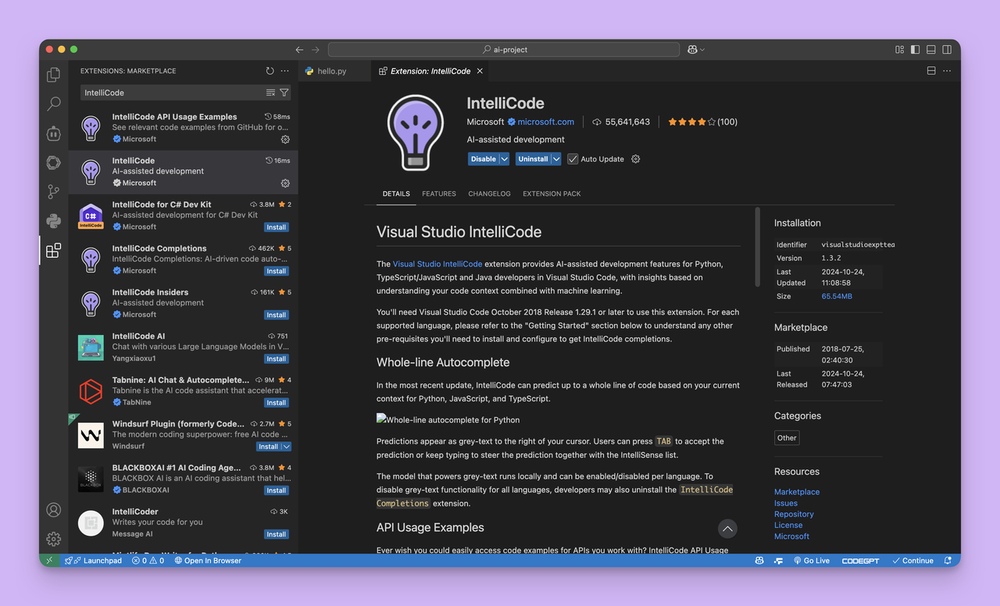Install the IntelliCoder extension
1000x606 pixels.
tap(276, 535)
